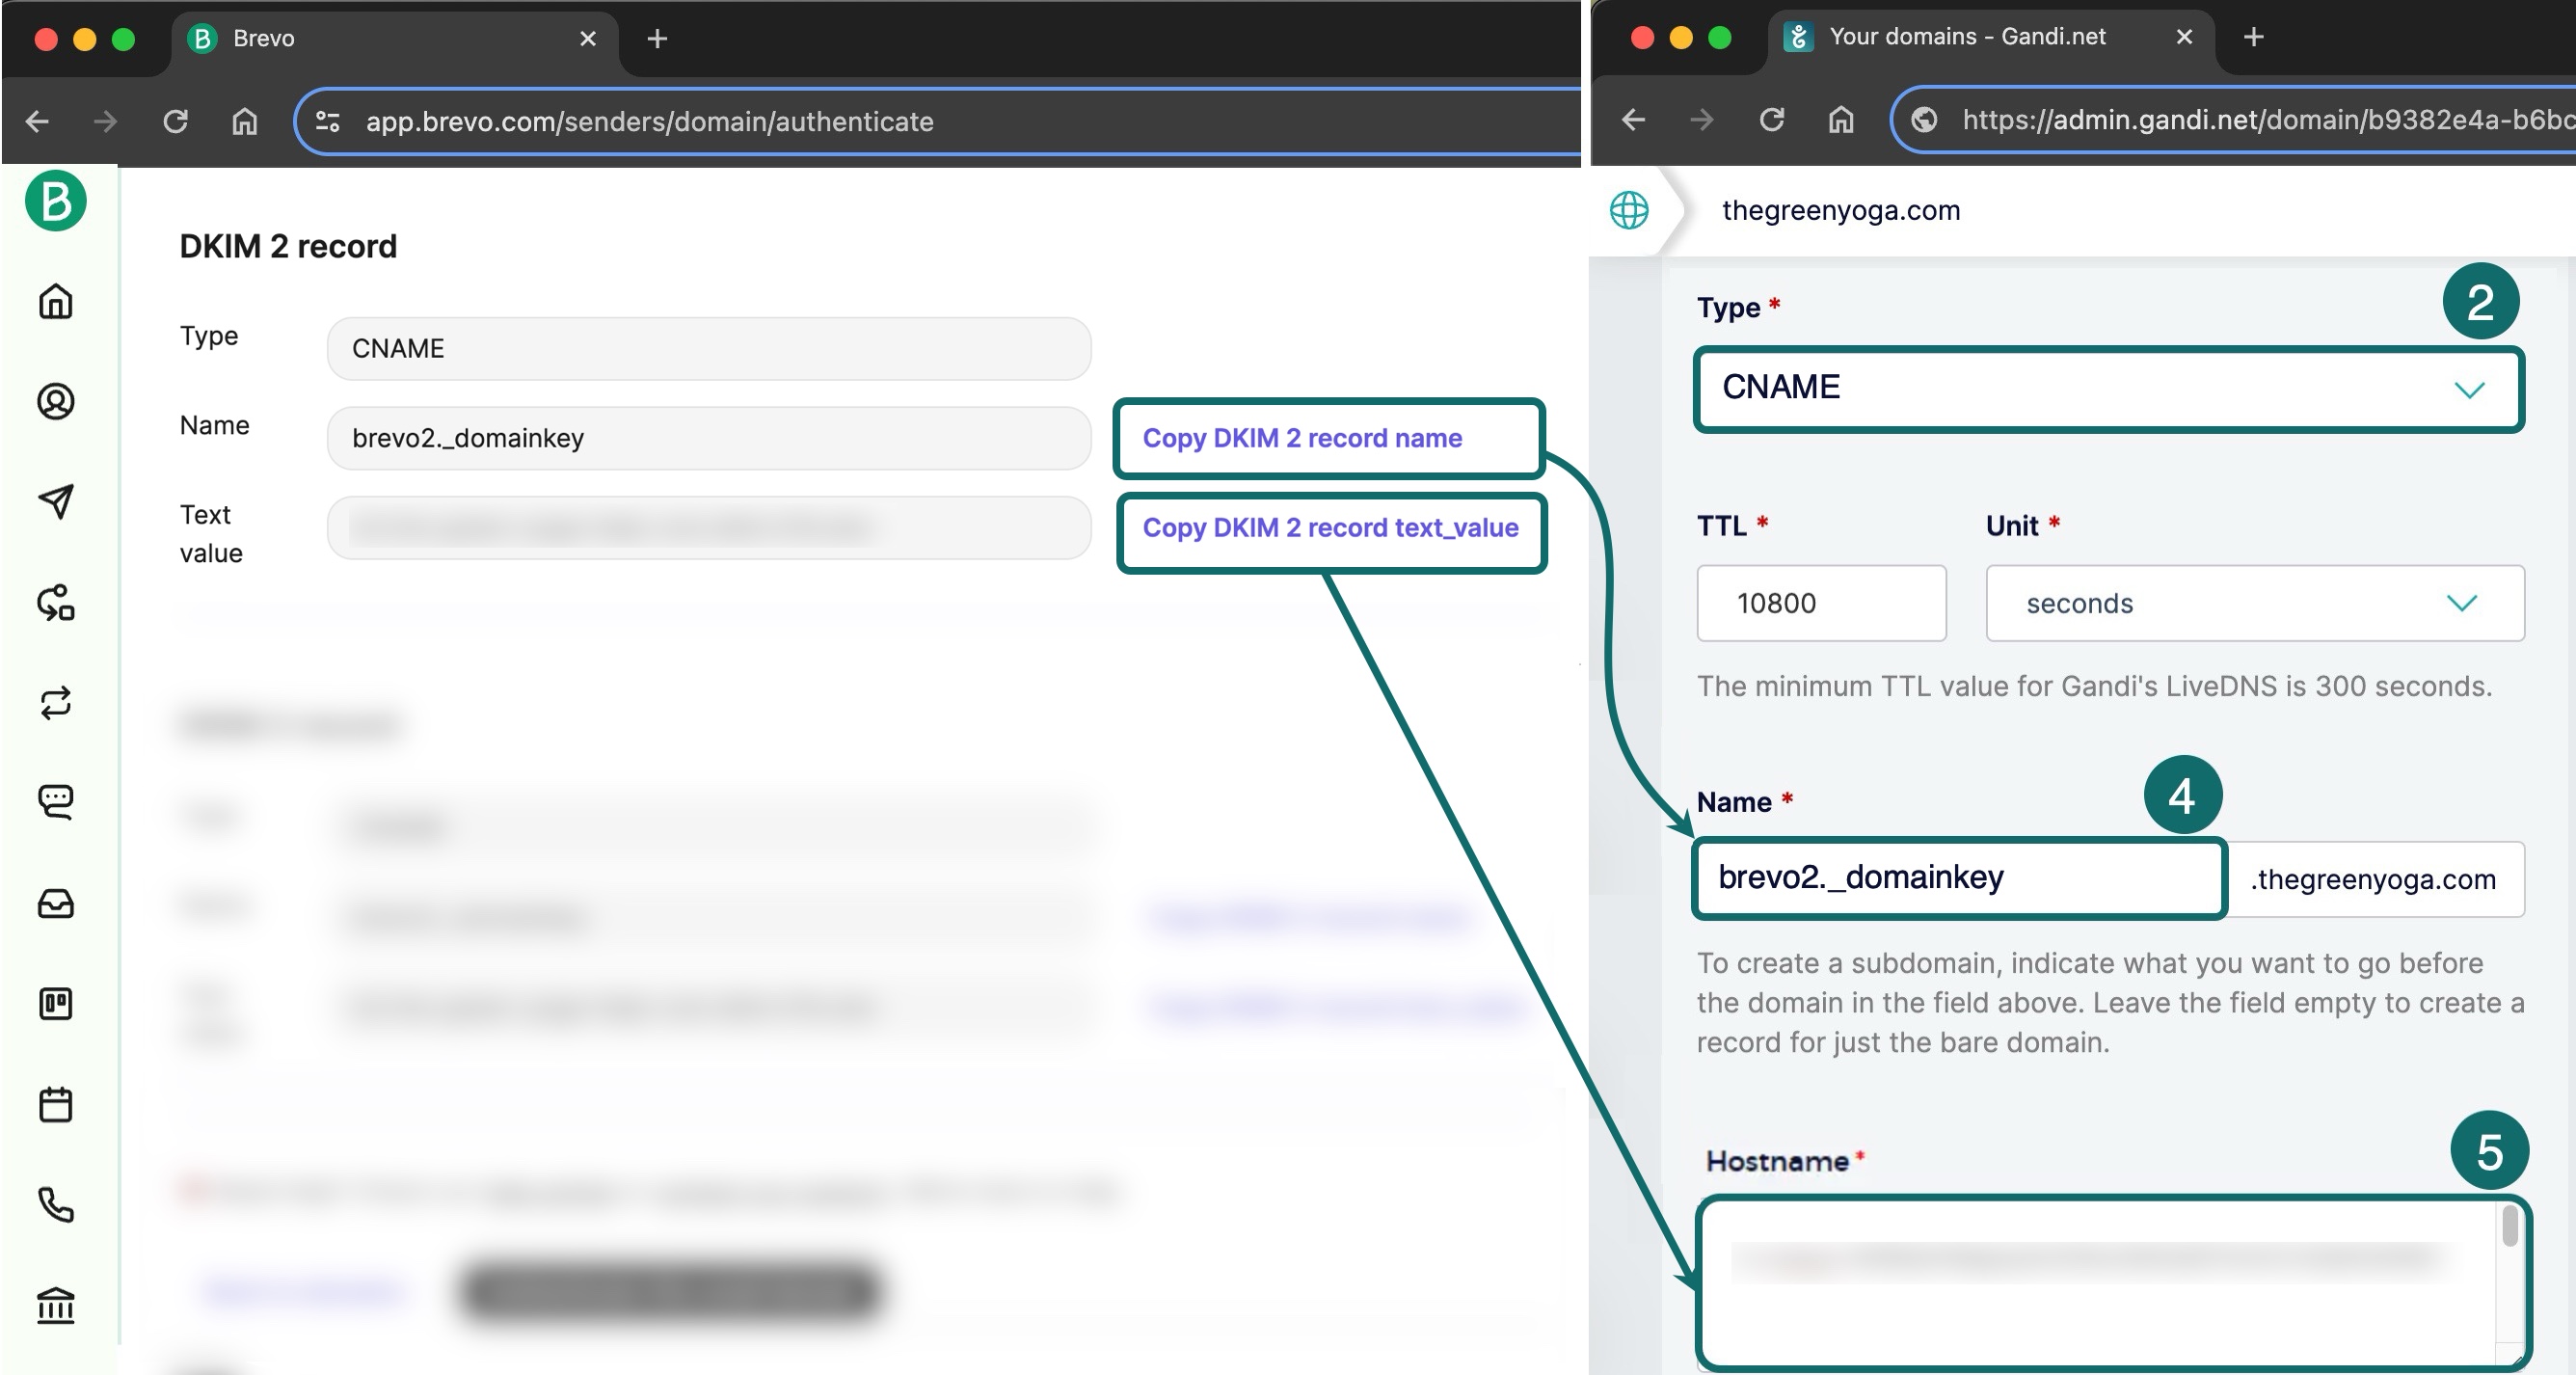Click the .thegreenyoga.com domain suffix
Viewport: 2576px width, 1375px height.
pos(2373,879)
